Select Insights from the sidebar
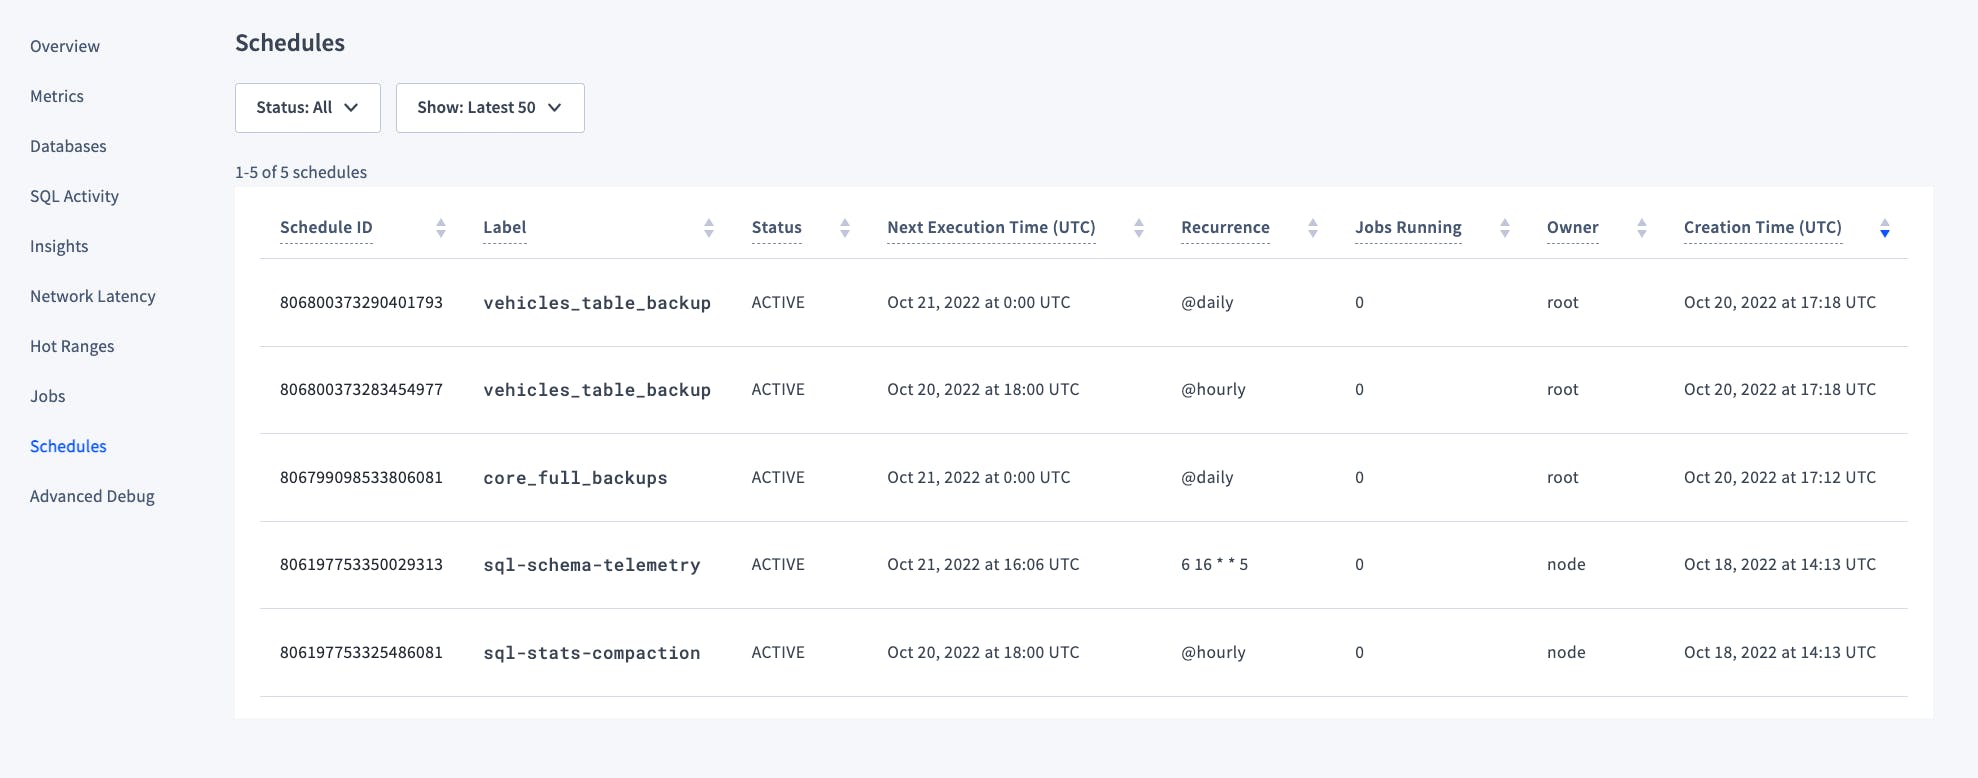Screen dimensions: 1978x778 pos(59,246)
